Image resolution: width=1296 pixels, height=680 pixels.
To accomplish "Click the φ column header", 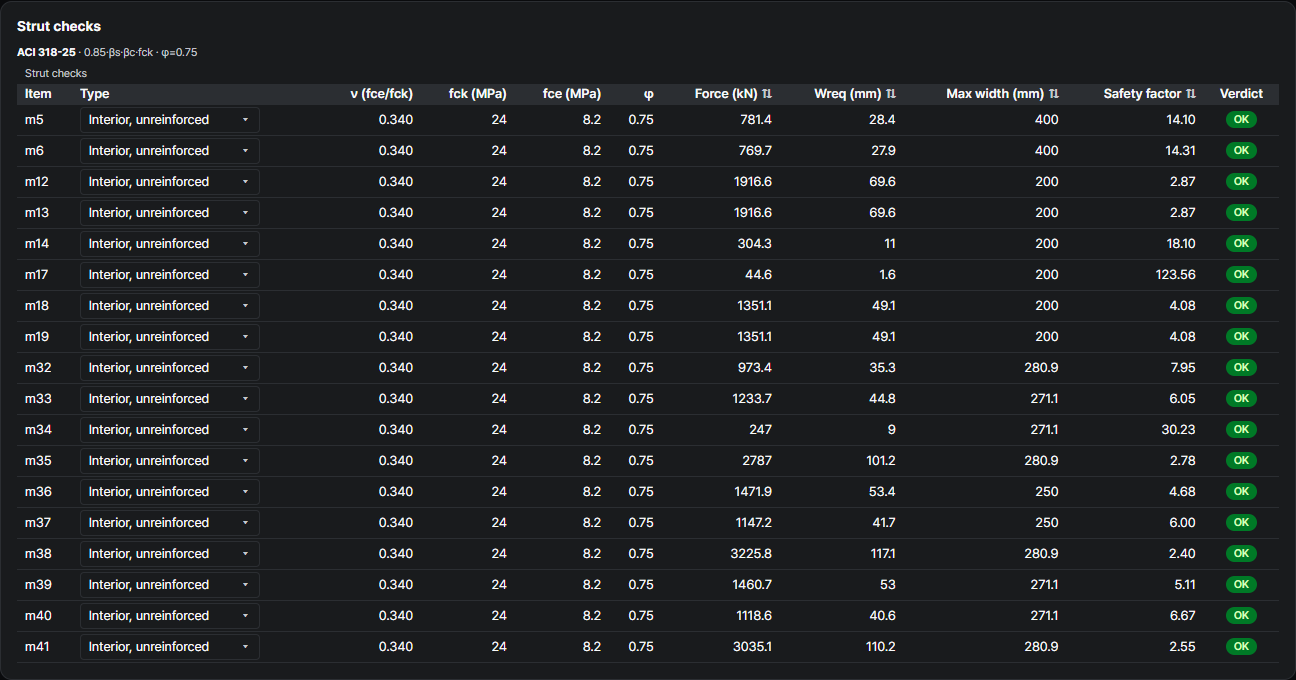I will [x=649, y=94].
